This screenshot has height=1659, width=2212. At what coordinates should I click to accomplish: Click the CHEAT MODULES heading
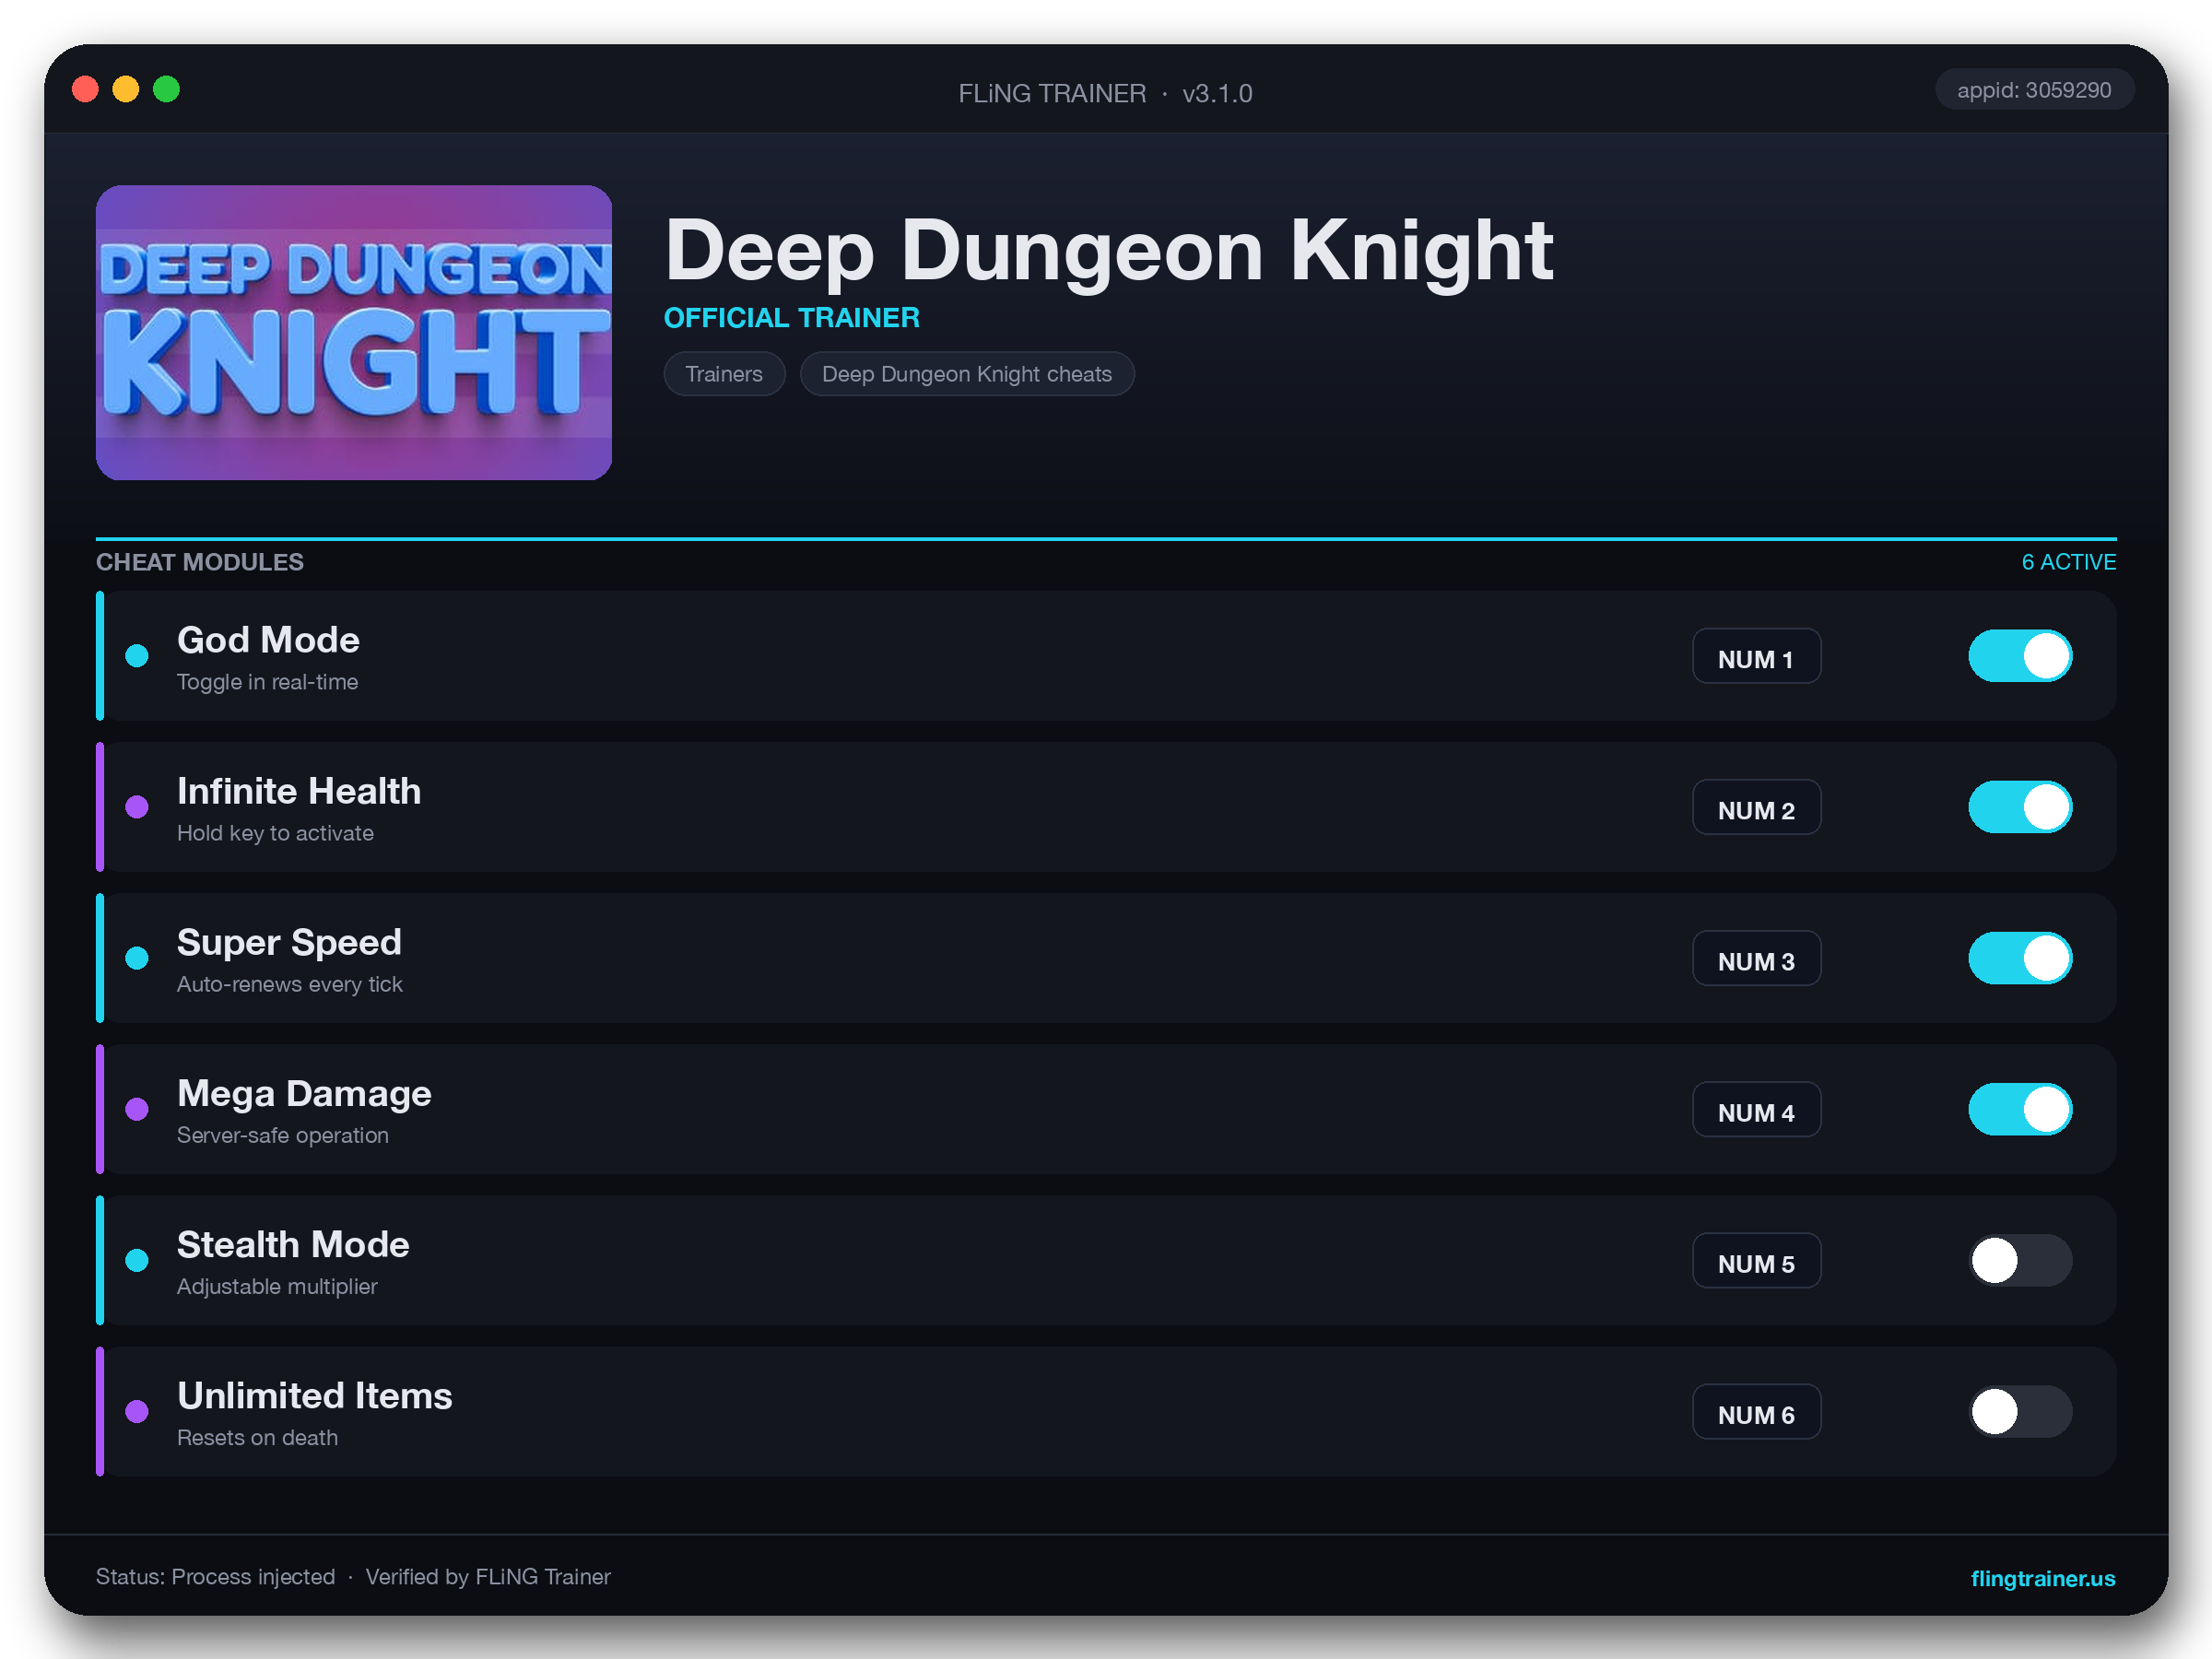pos(200,562)
